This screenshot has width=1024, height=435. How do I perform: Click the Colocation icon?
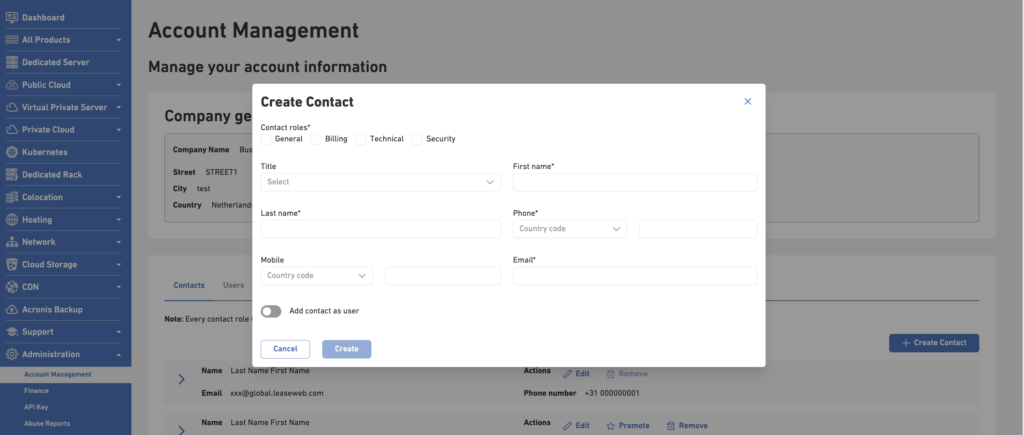point(11,197)
